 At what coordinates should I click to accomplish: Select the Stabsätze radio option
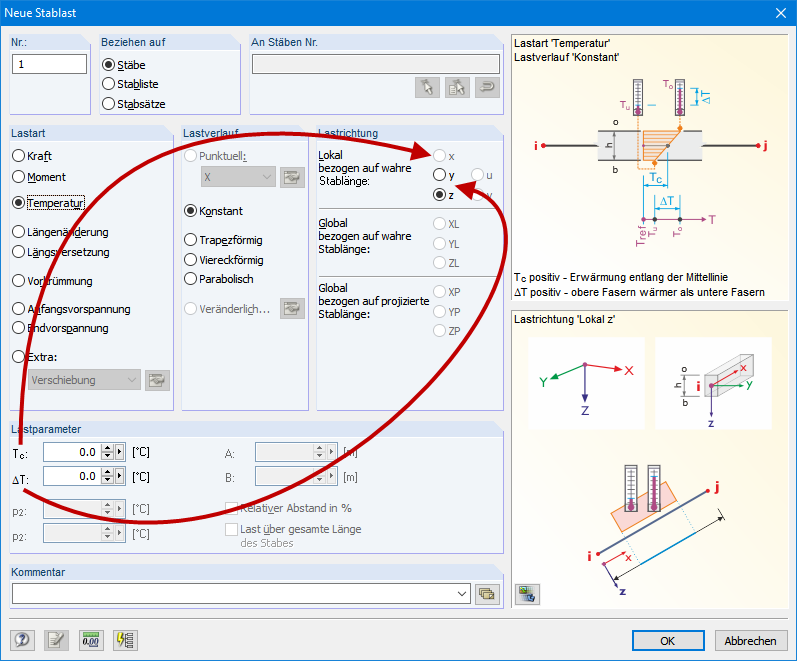(108, 103)
